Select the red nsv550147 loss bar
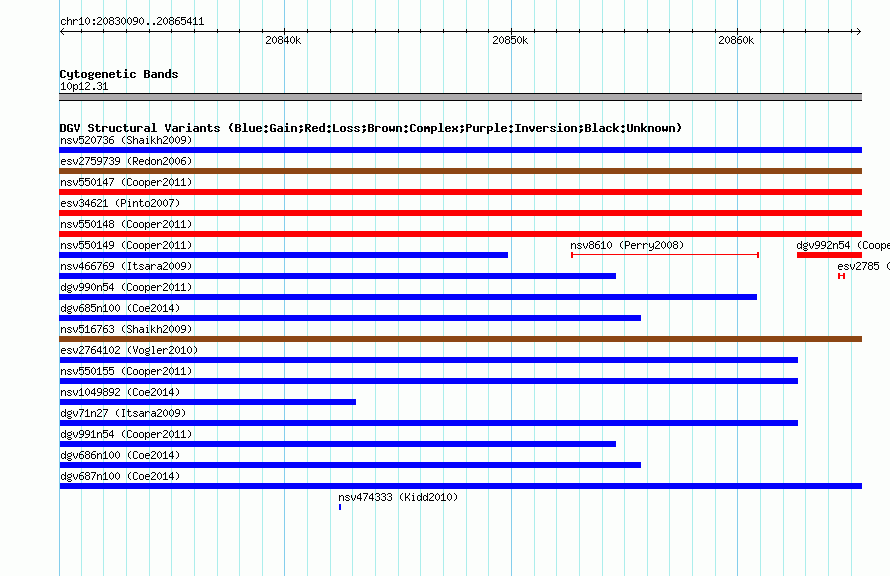 (x=460, y=192)
